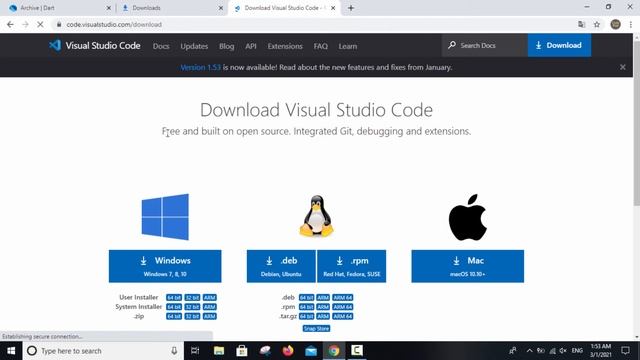Select Windows .zip 64 bit

pos(174,316)
